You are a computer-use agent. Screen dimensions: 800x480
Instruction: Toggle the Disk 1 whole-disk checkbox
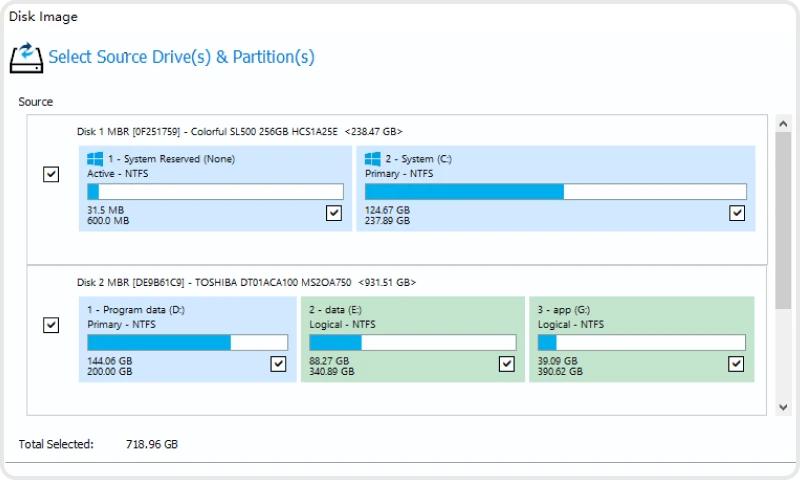(51, 174)
